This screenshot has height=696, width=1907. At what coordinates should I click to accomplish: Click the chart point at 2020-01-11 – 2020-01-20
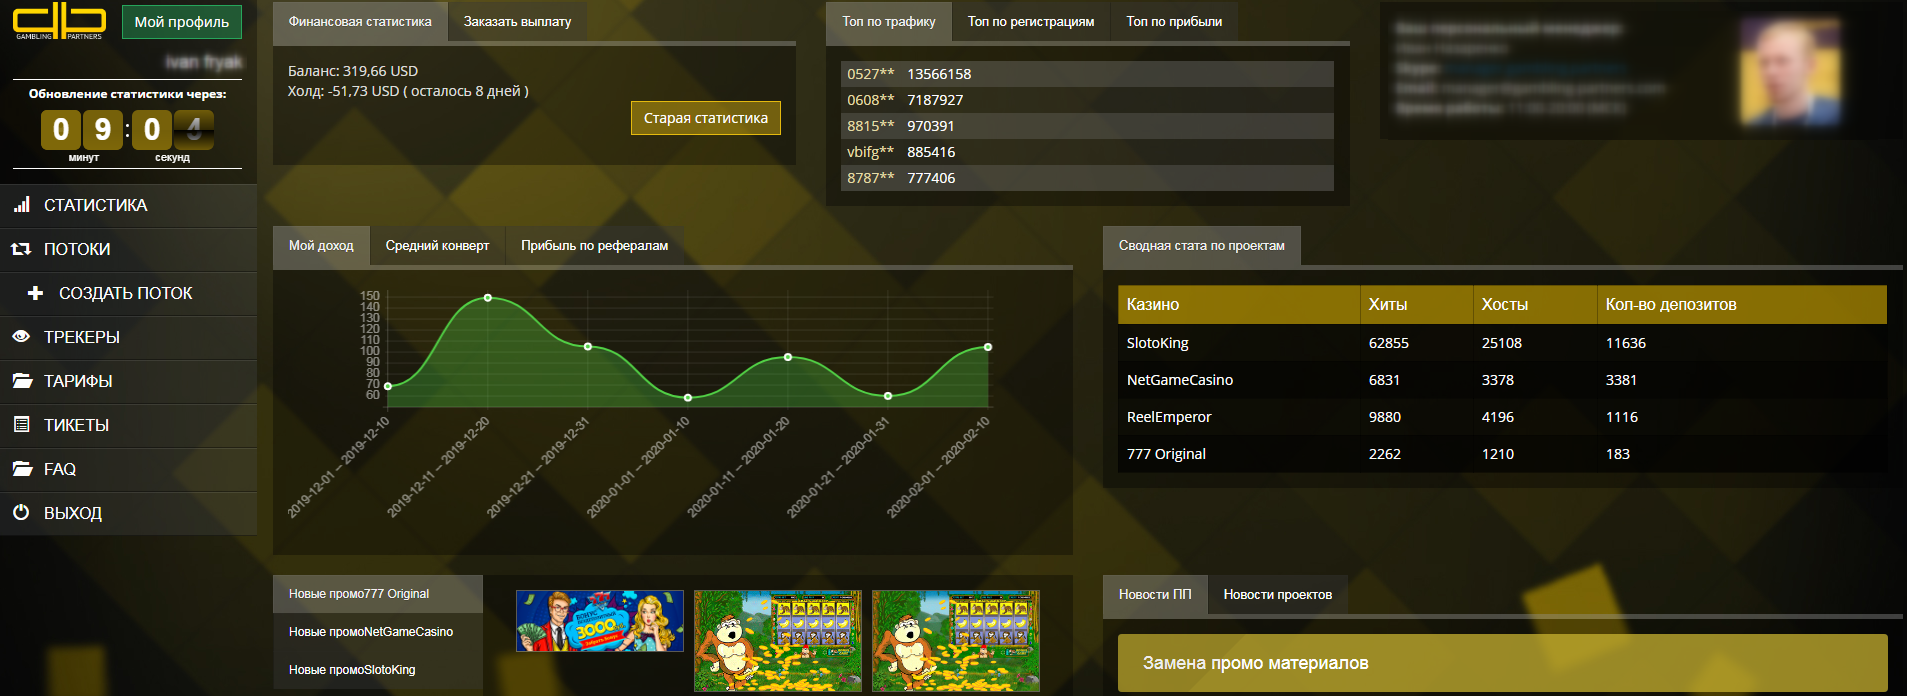coord(788,357)
